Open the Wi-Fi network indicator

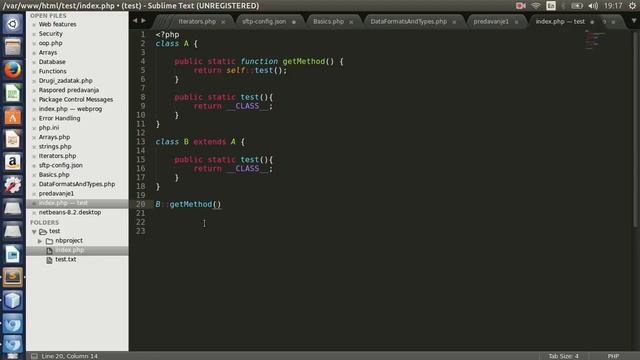(x=536, y=6)
